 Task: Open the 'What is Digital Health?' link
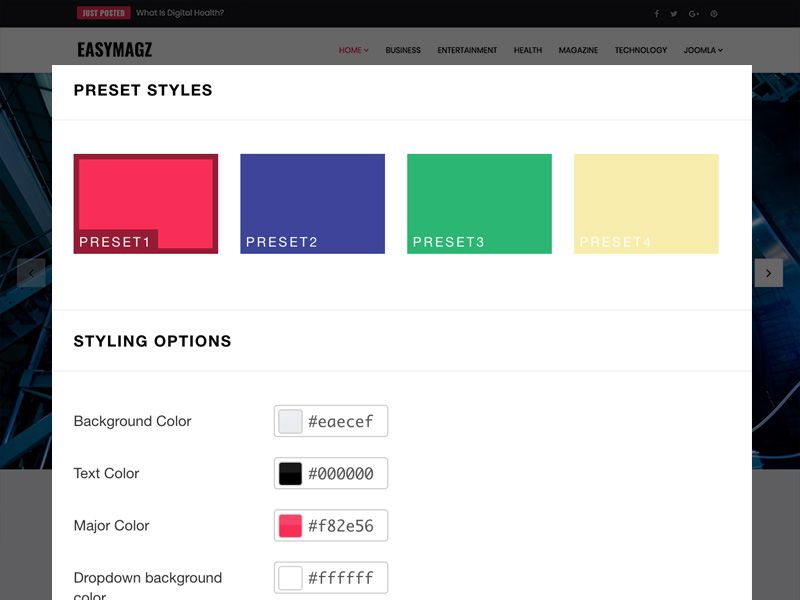(x=180, y=14)
